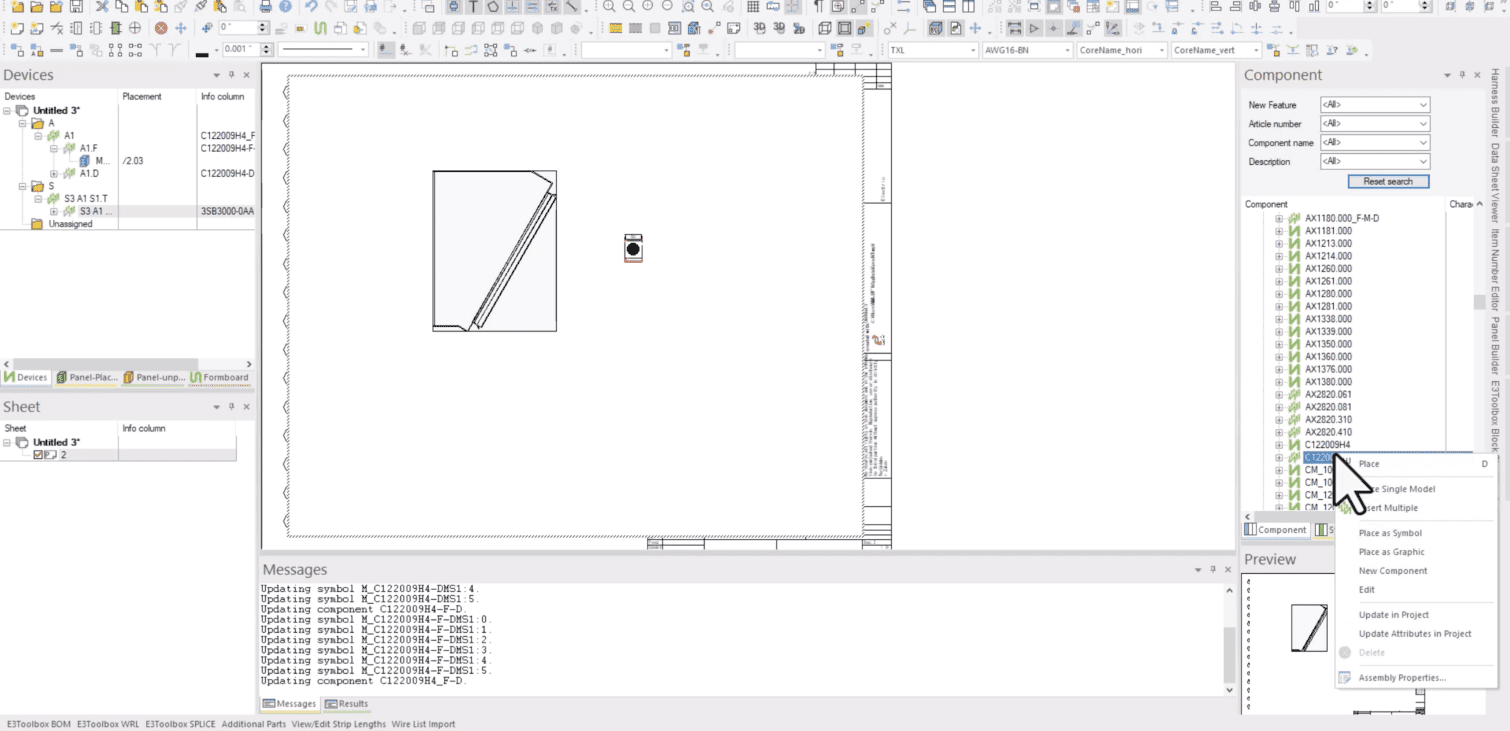The width and height of the screenshot is (1510, 731).
Task: Select the Text tool in the drawing toolbar
Action: click(x=472, y=7)
